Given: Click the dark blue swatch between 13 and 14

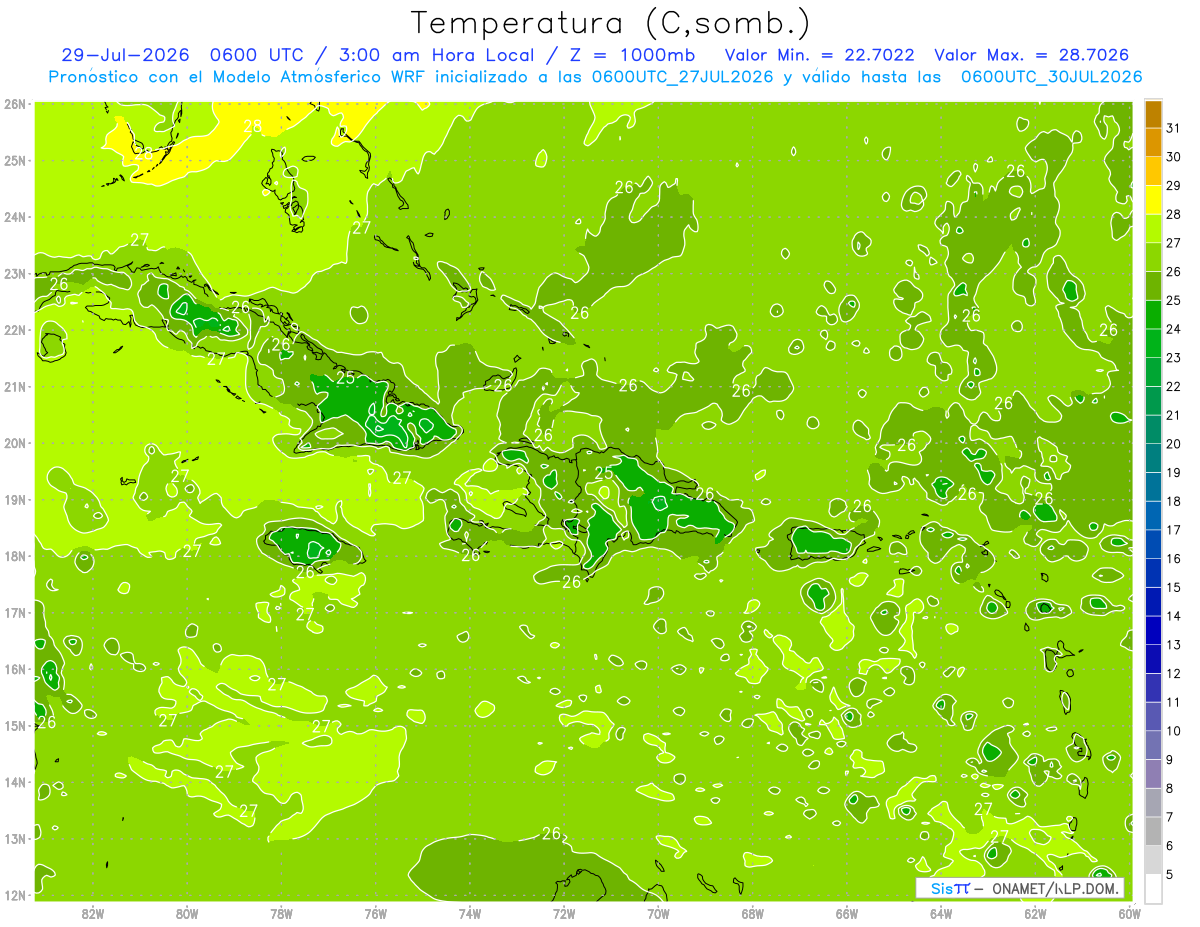Looking at the screenshot, I should pos(1153,630).
